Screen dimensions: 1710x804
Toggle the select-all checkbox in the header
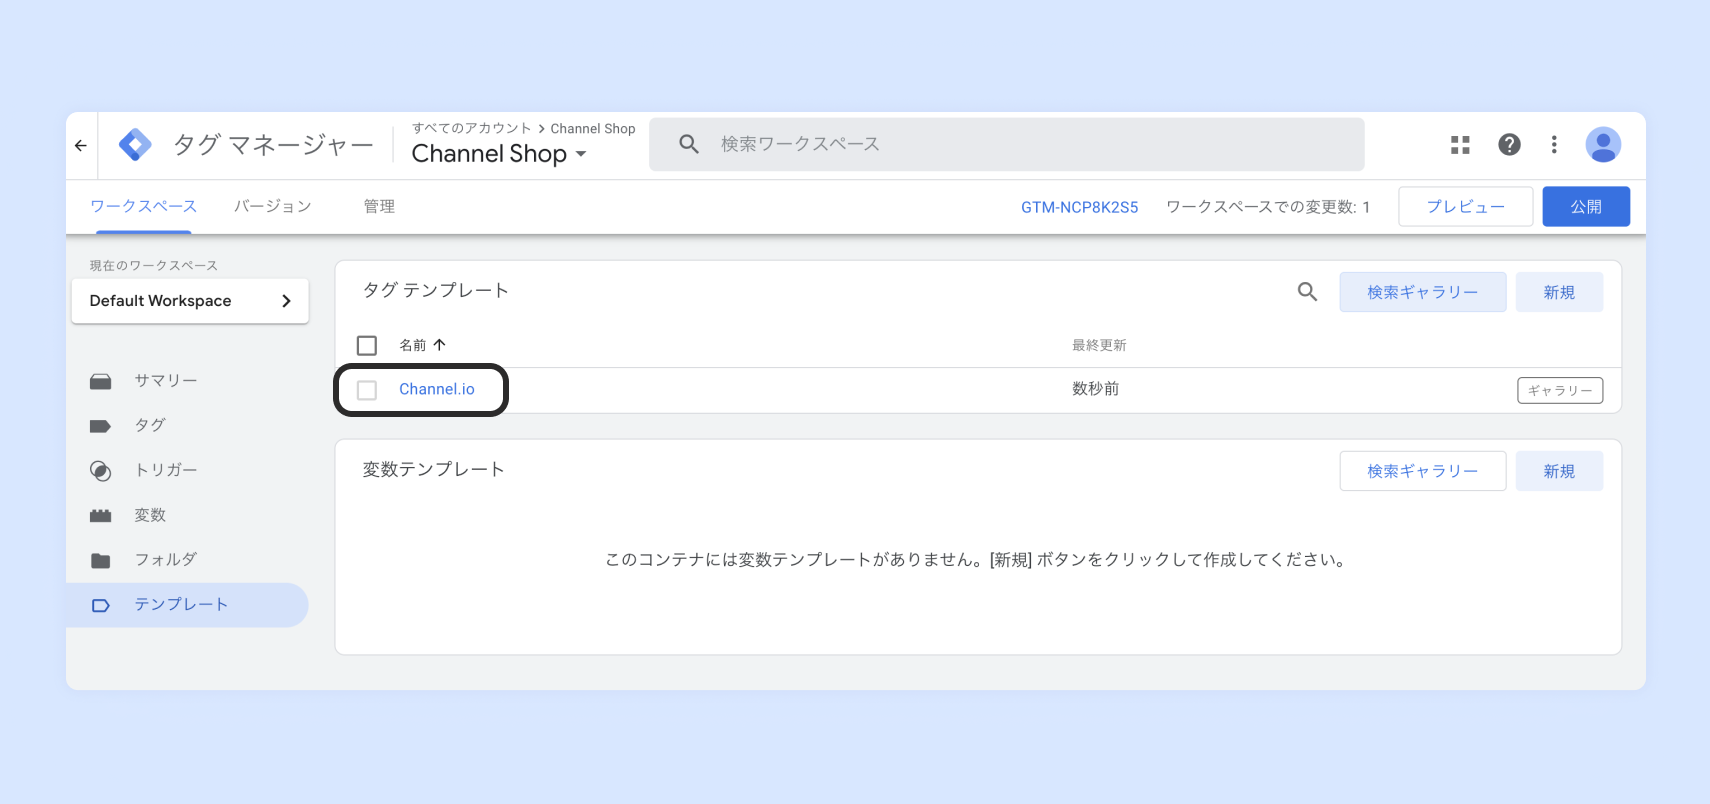[x=367, y=345]
